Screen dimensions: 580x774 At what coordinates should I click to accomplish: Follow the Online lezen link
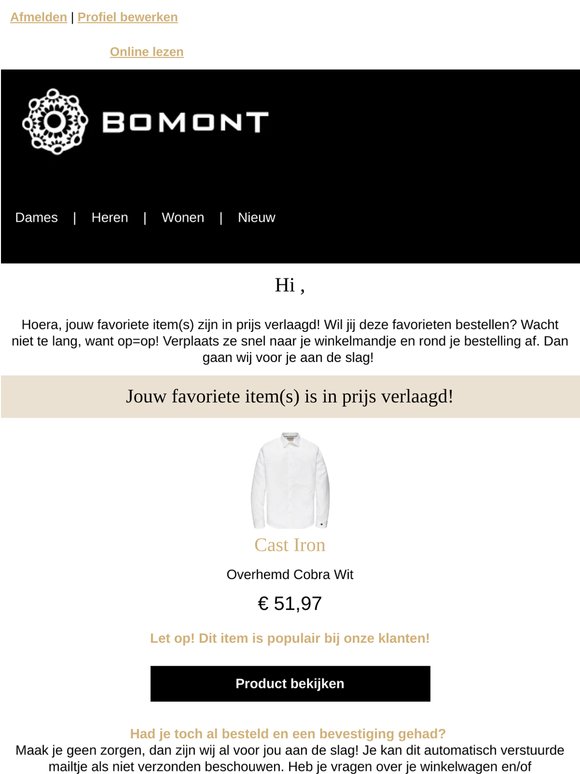[147, 52]
